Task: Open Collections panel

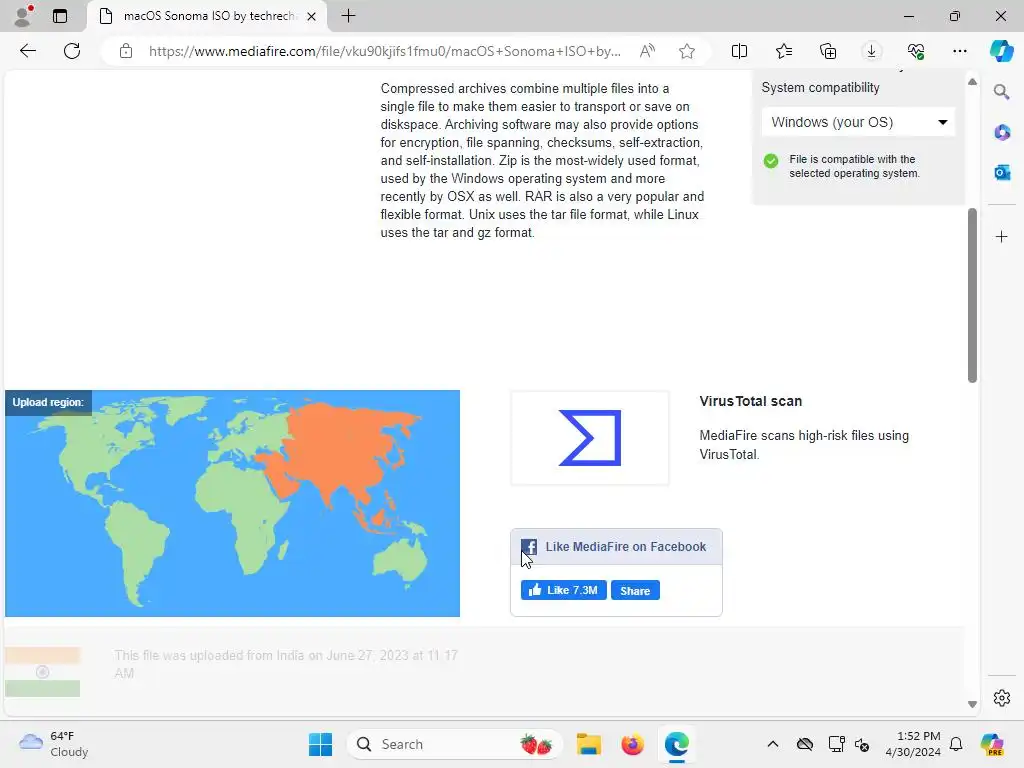Action: click(827, 51)
